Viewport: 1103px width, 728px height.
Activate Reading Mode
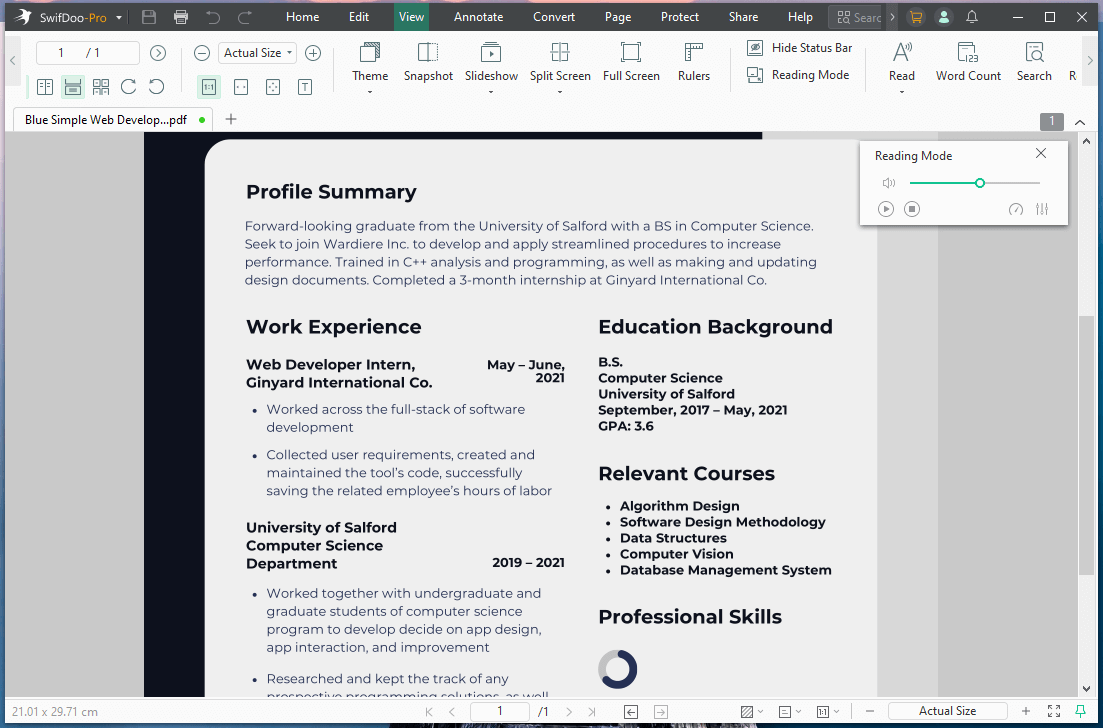[799, 74]
